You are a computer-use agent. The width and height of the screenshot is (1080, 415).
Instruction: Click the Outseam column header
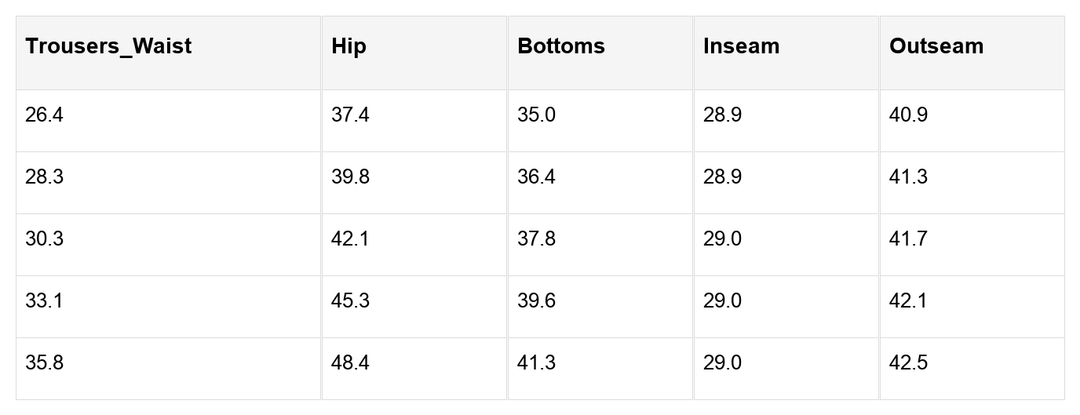coord(936,47)
